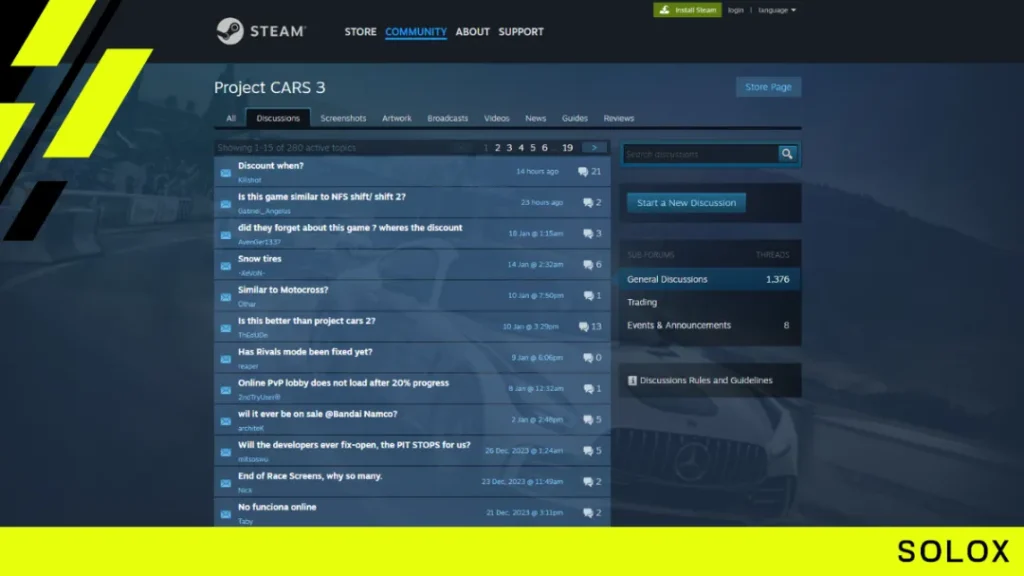Open the Videos tab
This screenshot has width=1024, height=576.
point(496,118)
